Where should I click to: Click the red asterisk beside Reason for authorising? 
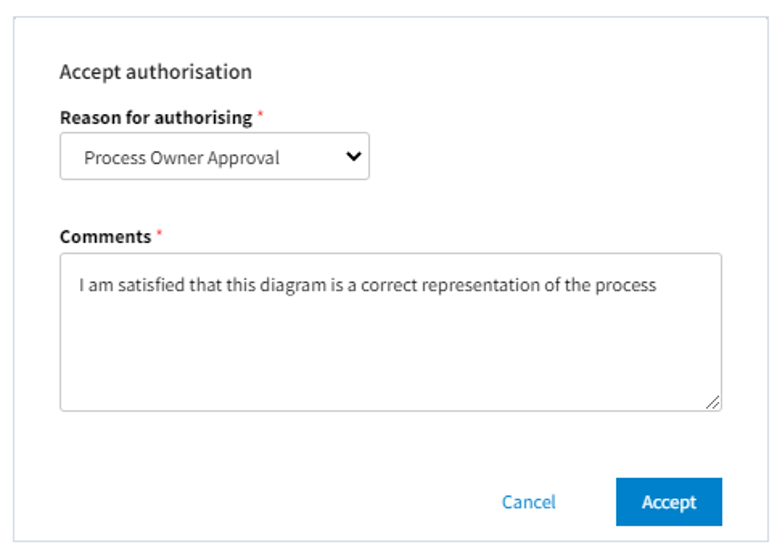261,116
